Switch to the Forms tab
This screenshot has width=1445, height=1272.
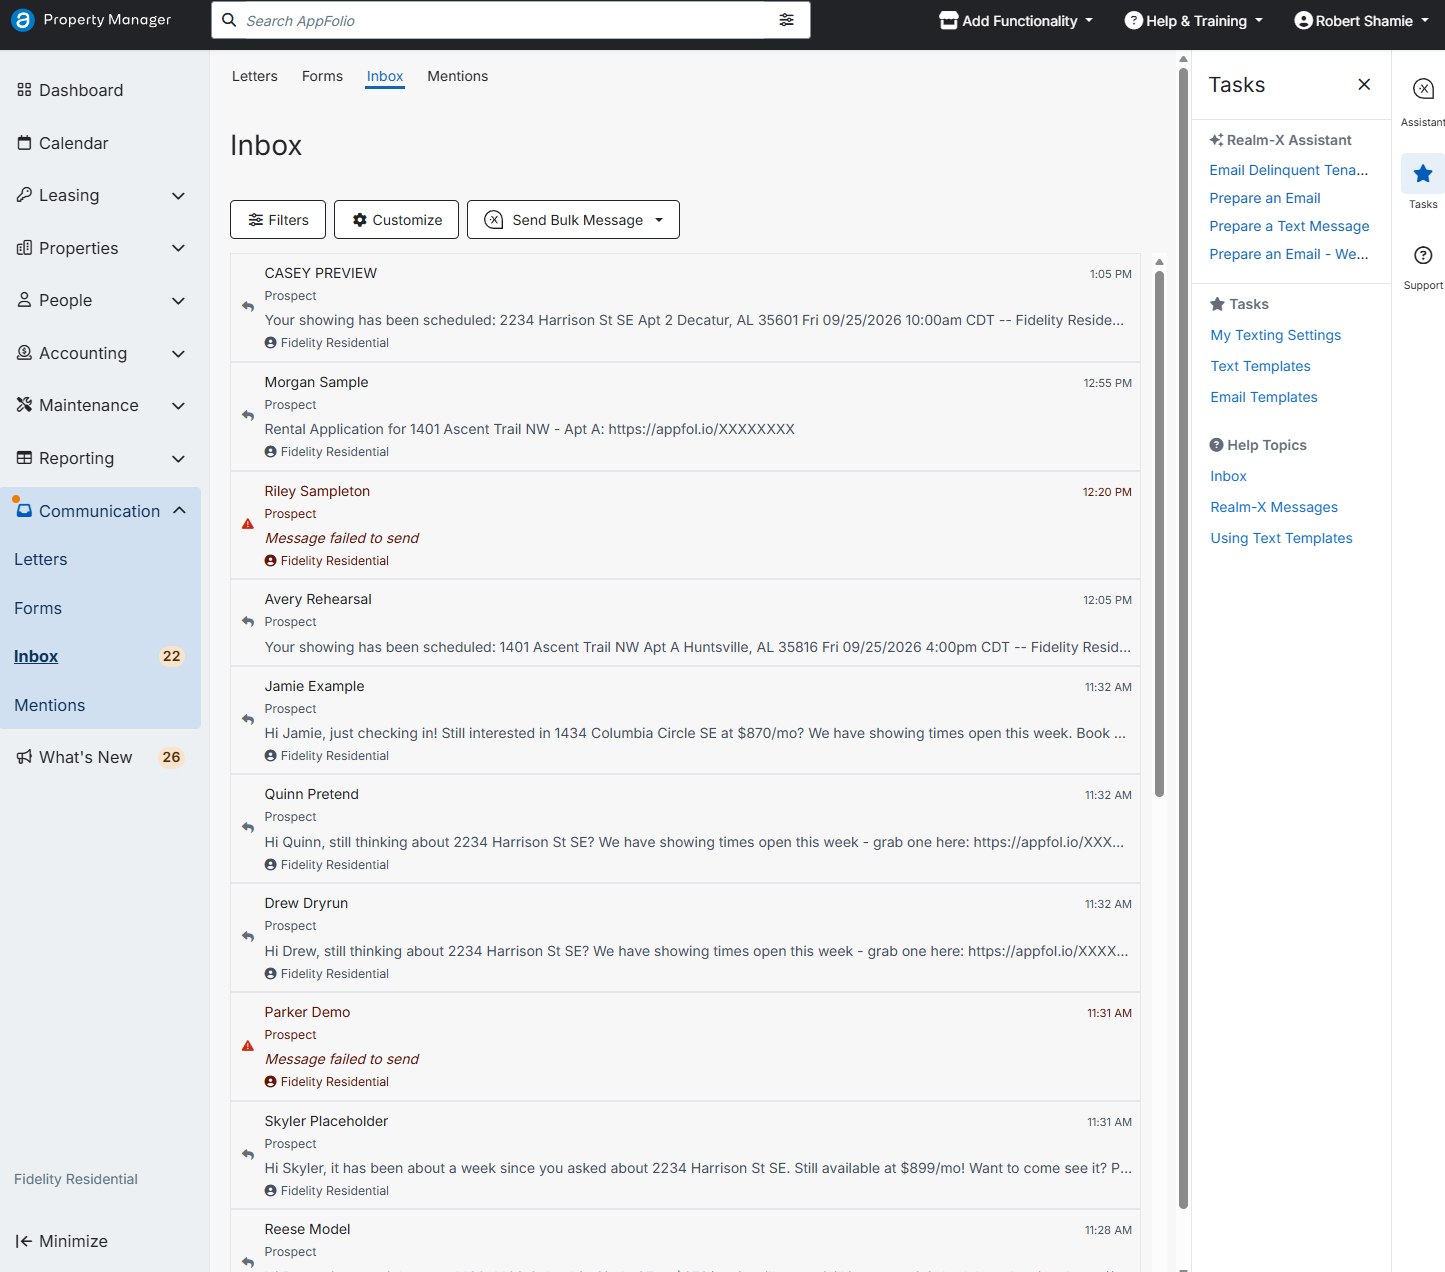tap(322, 76)
